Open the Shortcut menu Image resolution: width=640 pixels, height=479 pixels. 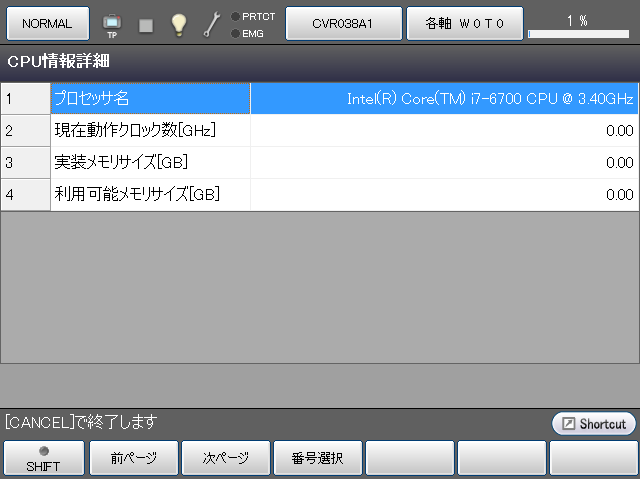click(x=593, y=424)
